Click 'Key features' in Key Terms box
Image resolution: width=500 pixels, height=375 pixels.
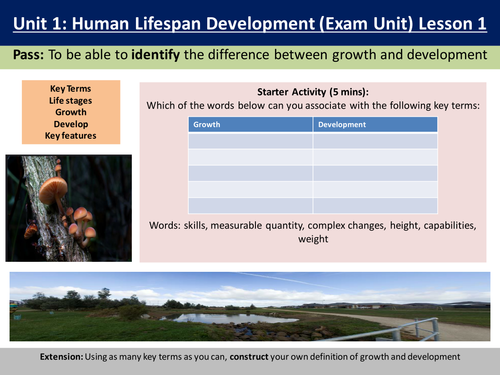pos(71,136)
